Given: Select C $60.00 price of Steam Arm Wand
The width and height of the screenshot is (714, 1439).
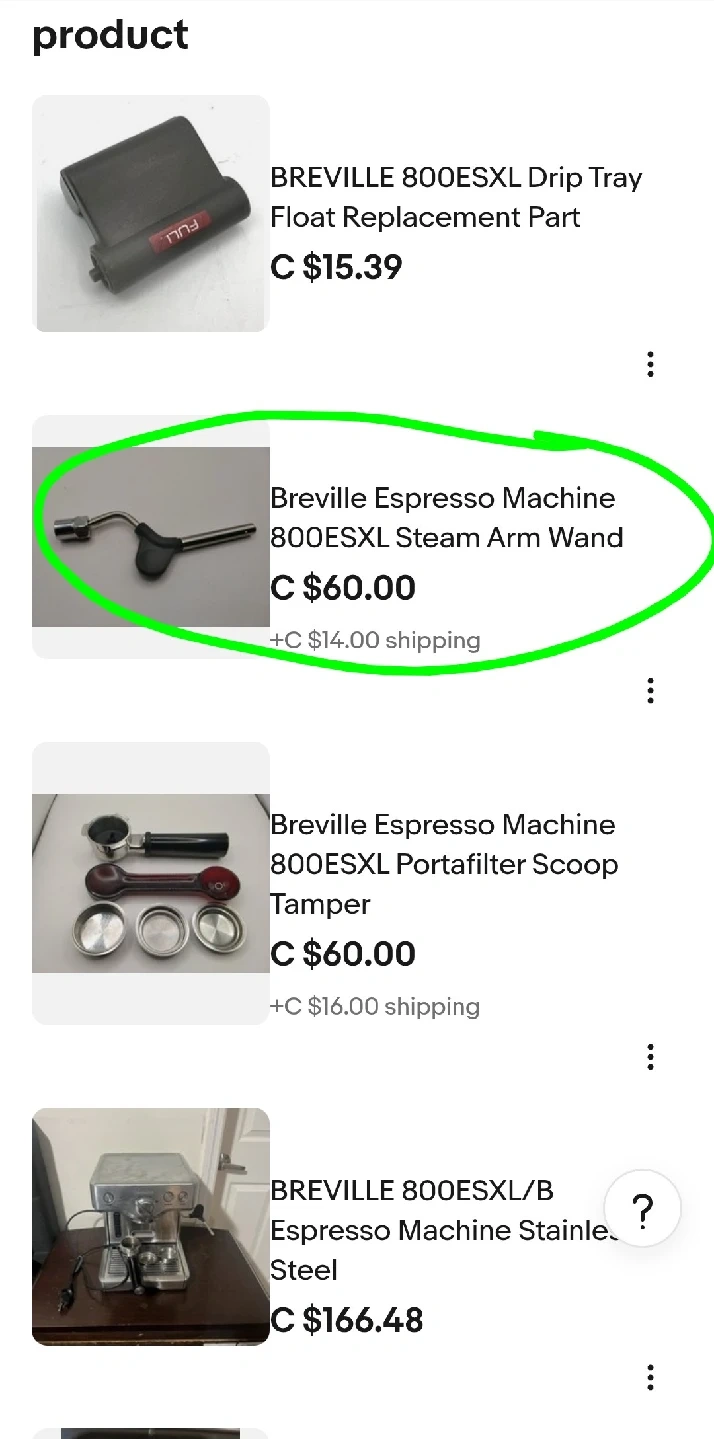Looking at the screenshot, I should click(343, 587).
